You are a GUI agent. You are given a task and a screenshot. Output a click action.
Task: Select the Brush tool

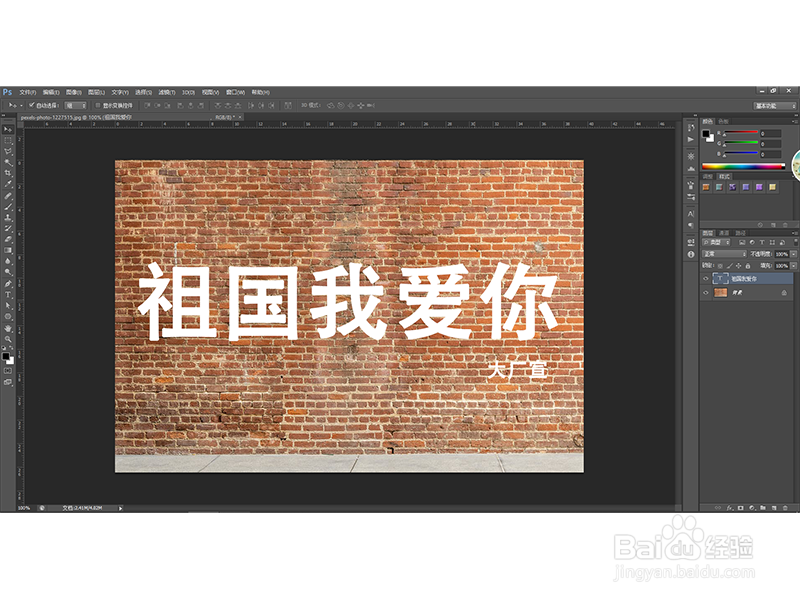[x=8, y=207]
